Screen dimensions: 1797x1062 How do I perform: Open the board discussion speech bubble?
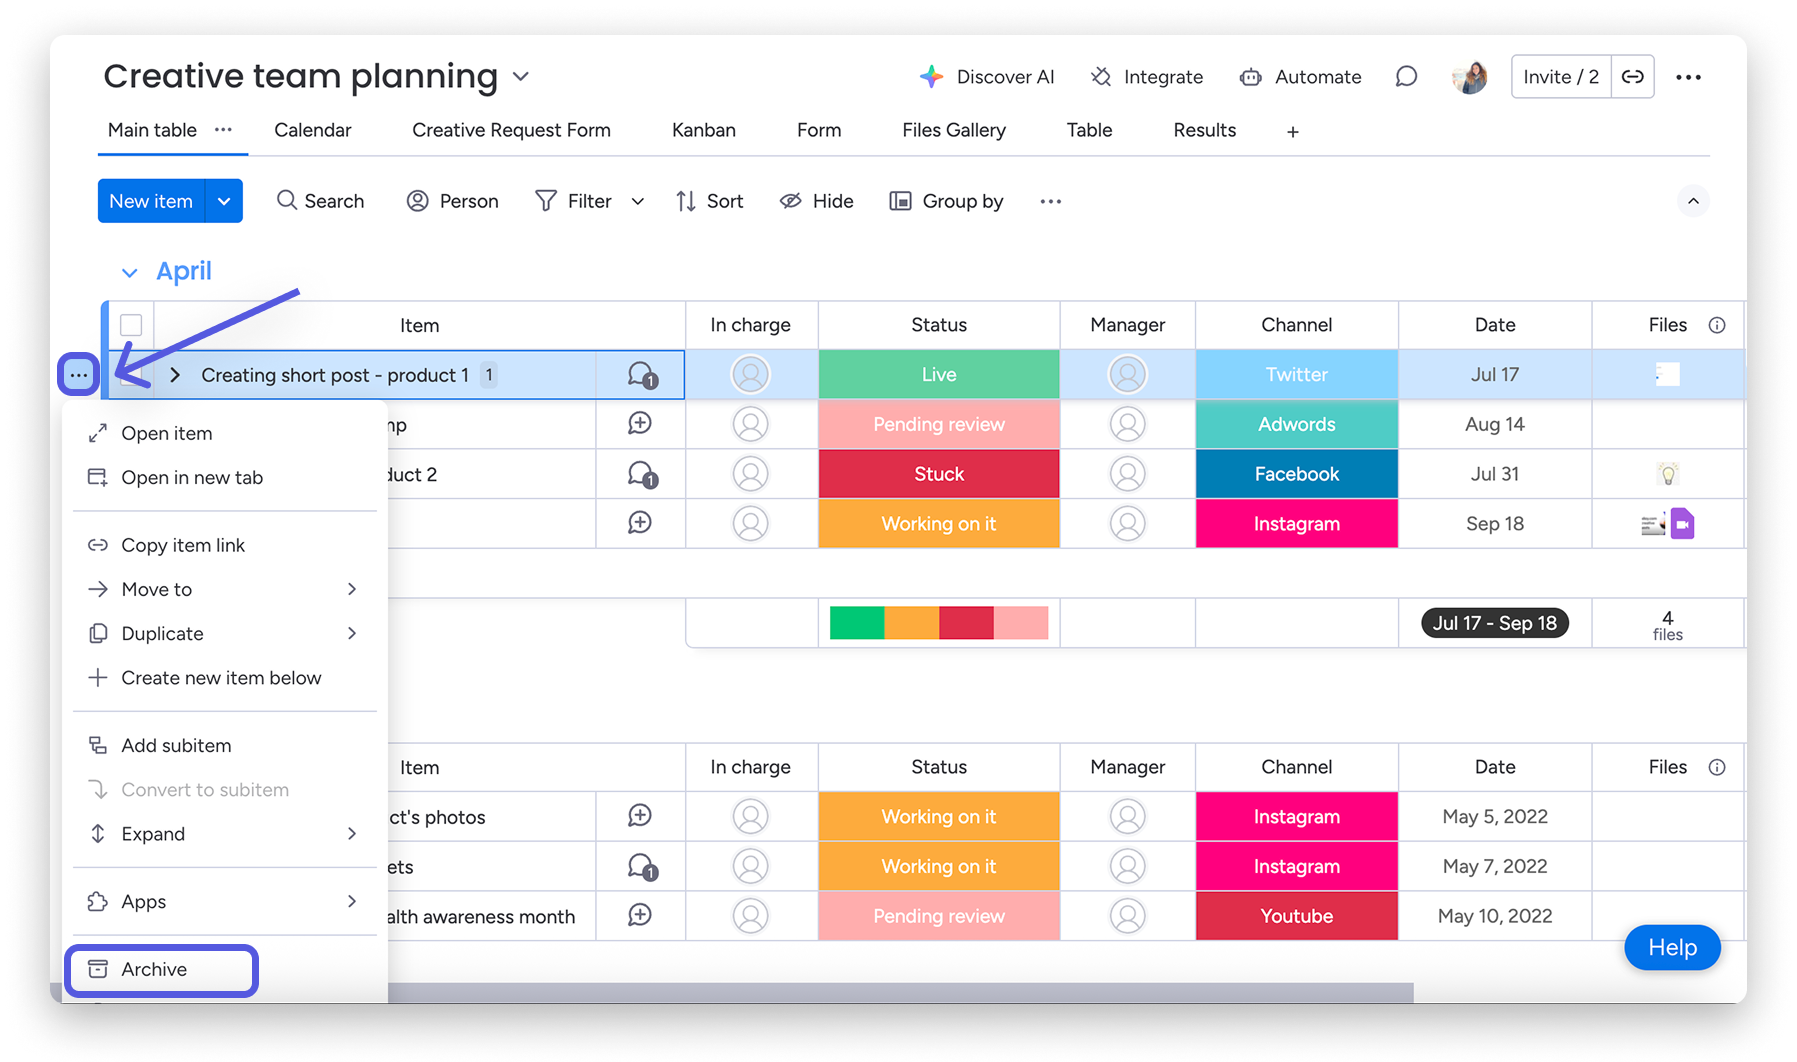click(1406, 77)
